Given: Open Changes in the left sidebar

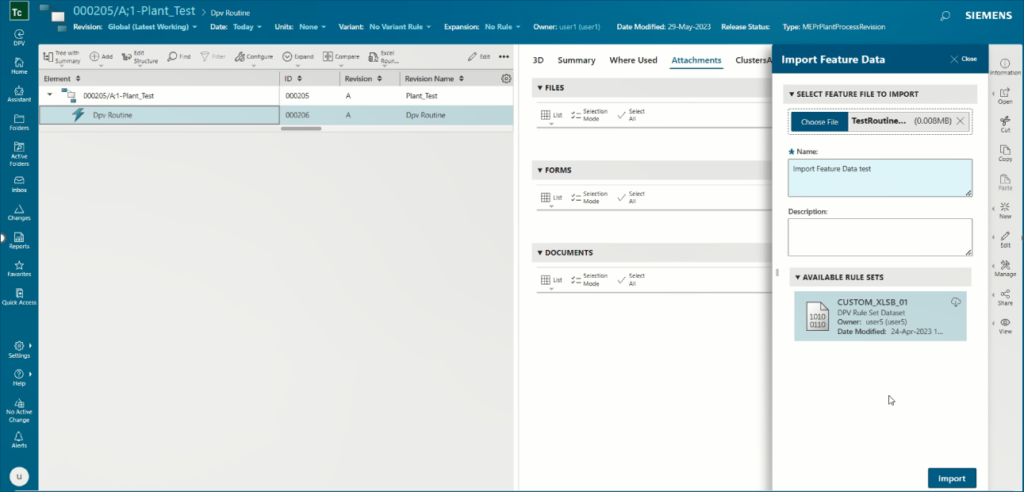Looking at the screenshot, I should pyautogui.click(x=19, y=212).
